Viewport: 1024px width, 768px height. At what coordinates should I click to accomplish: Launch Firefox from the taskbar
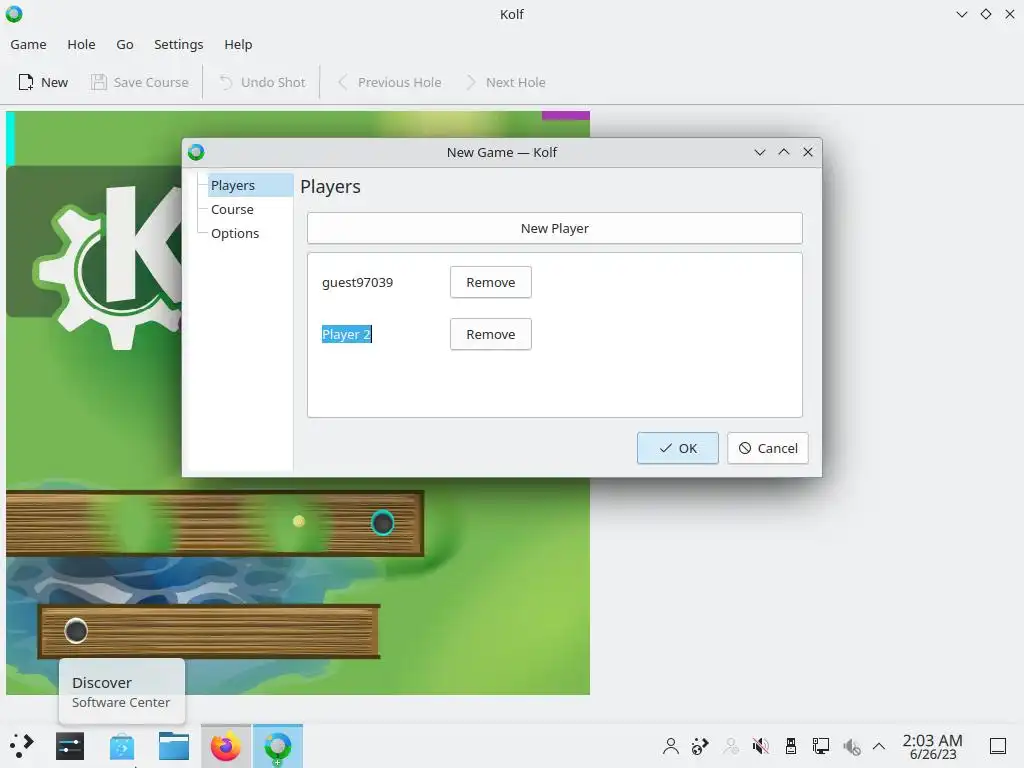click(225, 746)
